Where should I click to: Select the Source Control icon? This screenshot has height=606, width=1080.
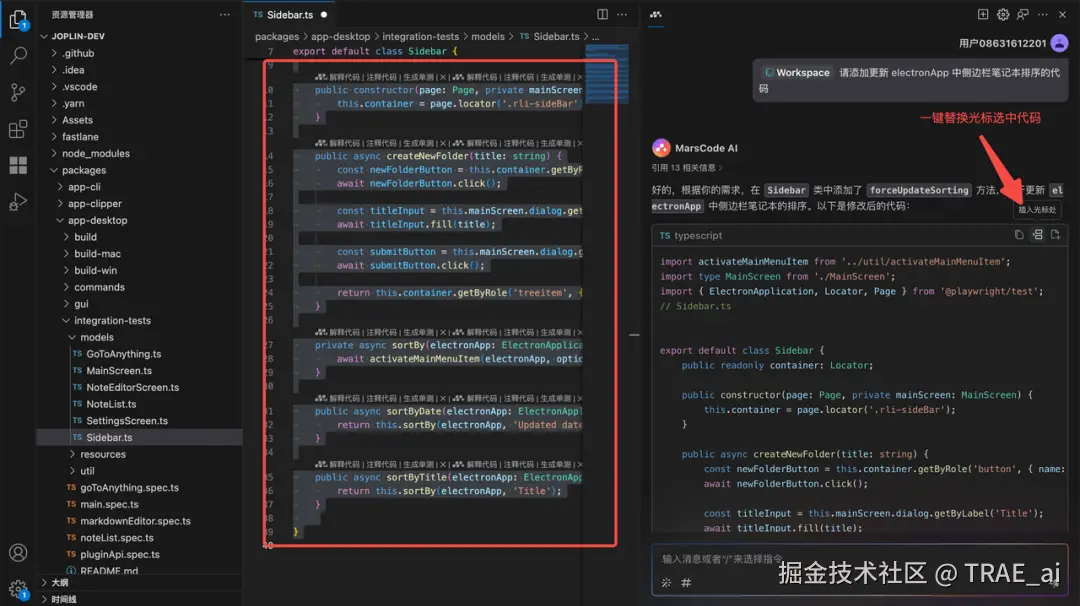click(18, 93)
